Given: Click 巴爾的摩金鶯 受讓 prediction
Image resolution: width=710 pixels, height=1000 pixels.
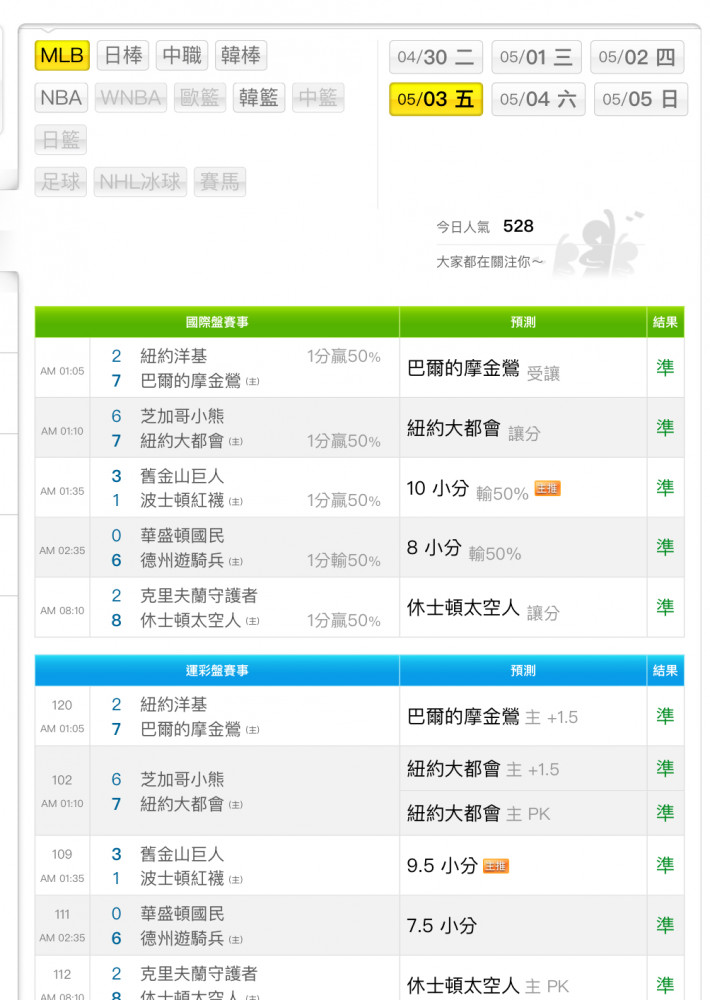Looking at the screenshot, I should (484, 369).
